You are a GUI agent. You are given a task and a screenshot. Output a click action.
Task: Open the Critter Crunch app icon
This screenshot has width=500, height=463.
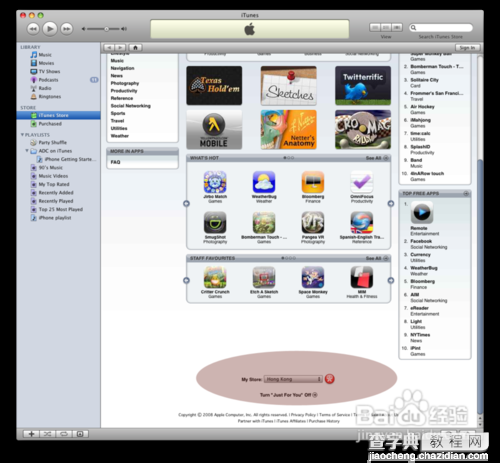click(215, 277)
